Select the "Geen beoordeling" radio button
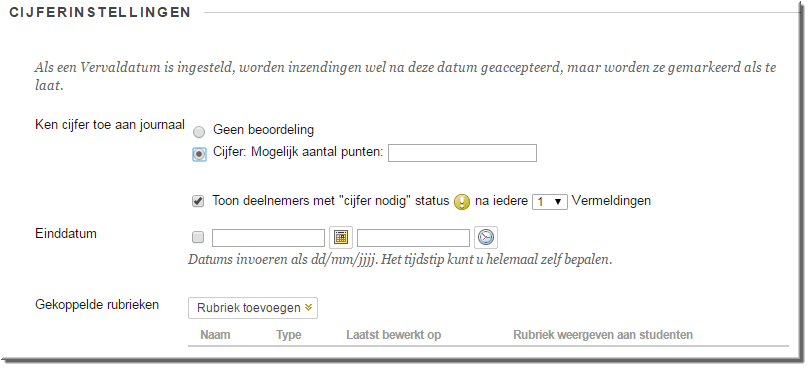 pos(199,132)
